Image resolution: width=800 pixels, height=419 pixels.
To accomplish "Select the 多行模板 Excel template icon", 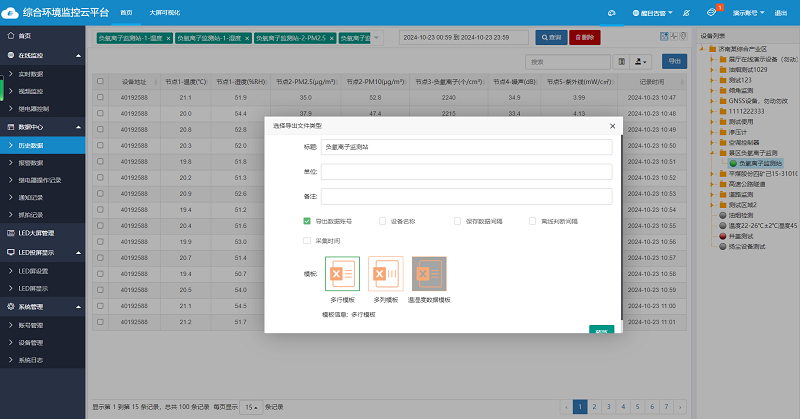I will 343,274.
